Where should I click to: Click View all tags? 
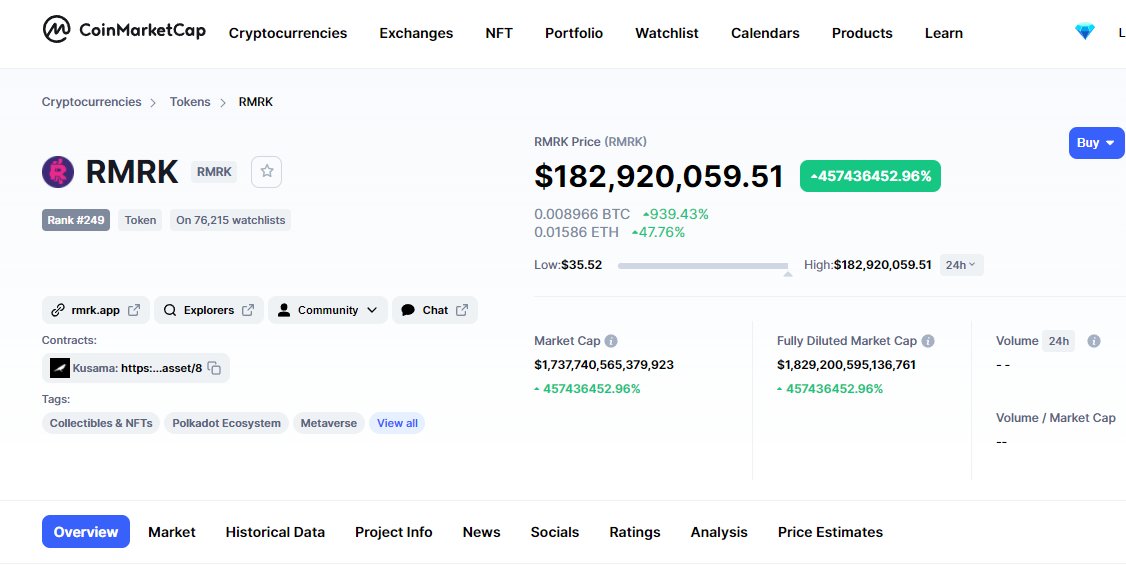coord(397,423)
